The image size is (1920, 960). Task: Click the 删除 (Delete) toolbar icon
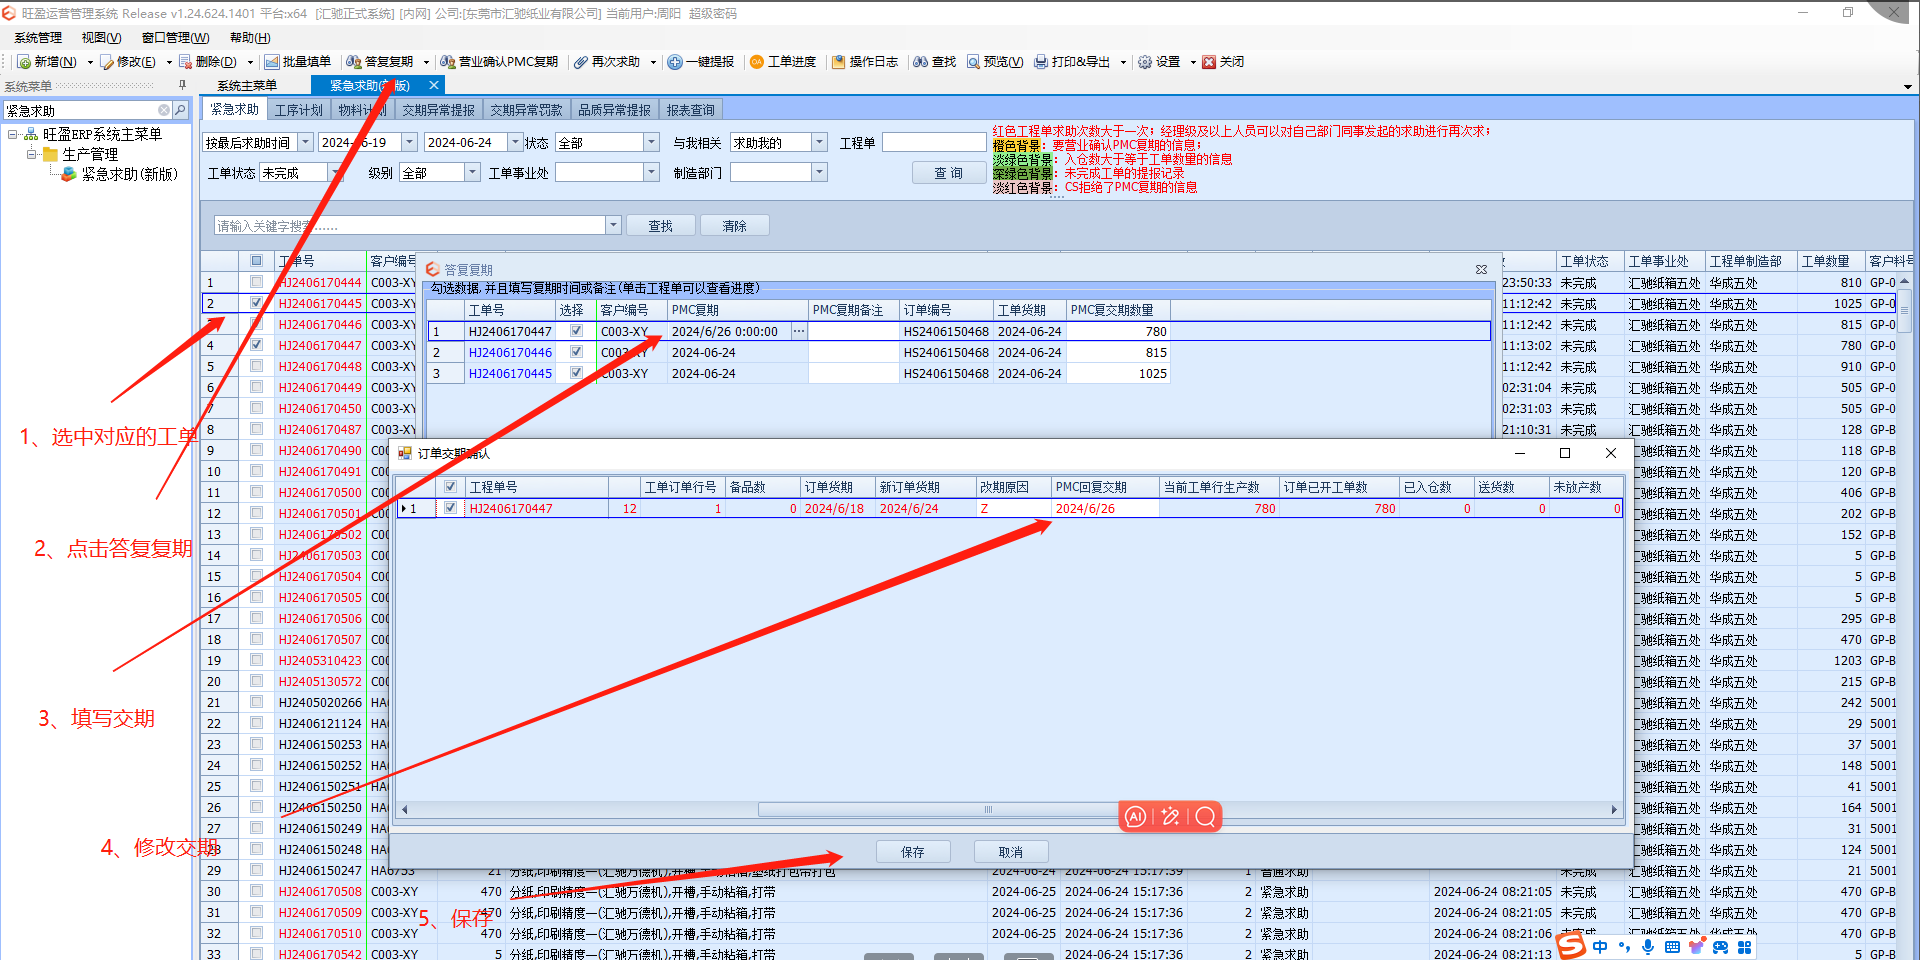(185, 62)
